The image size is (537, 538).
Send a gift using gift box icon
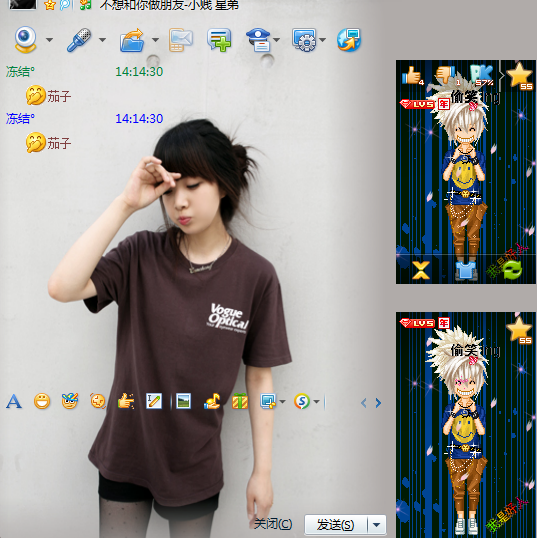tap(240, 401)
